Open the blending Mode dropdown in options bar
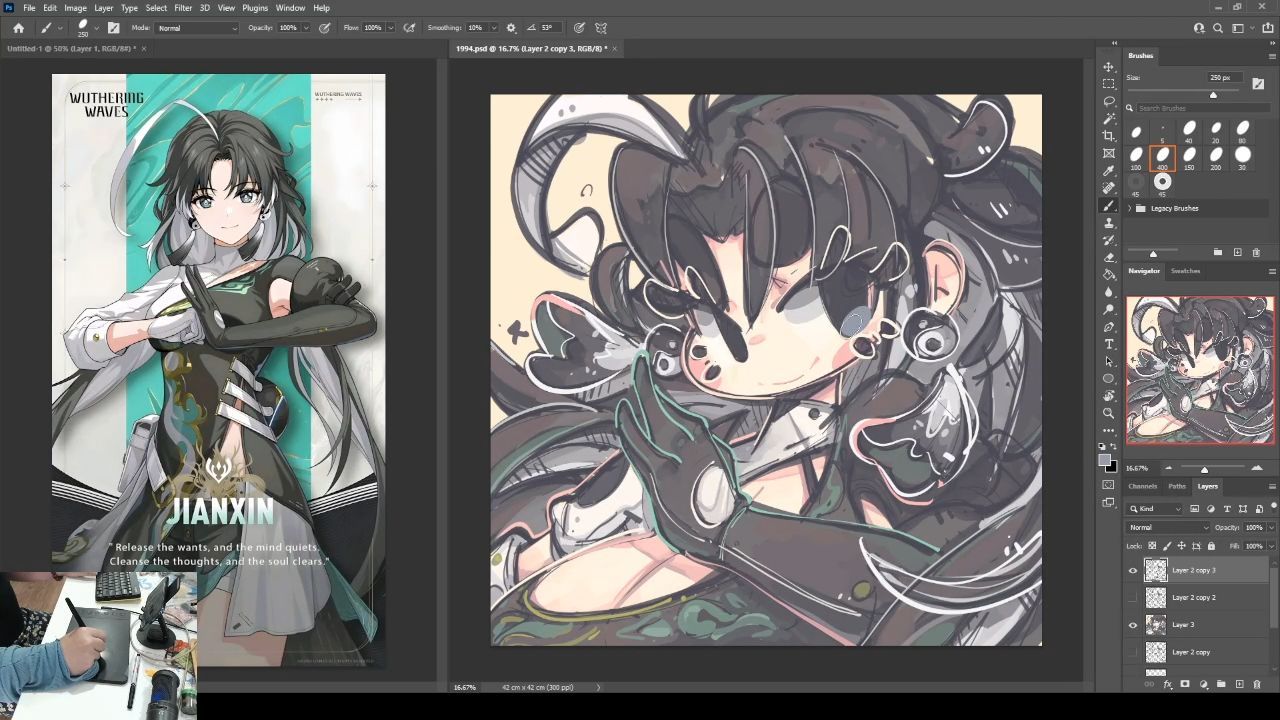The height and width of the screenshot is (720, 1280). 198,28
